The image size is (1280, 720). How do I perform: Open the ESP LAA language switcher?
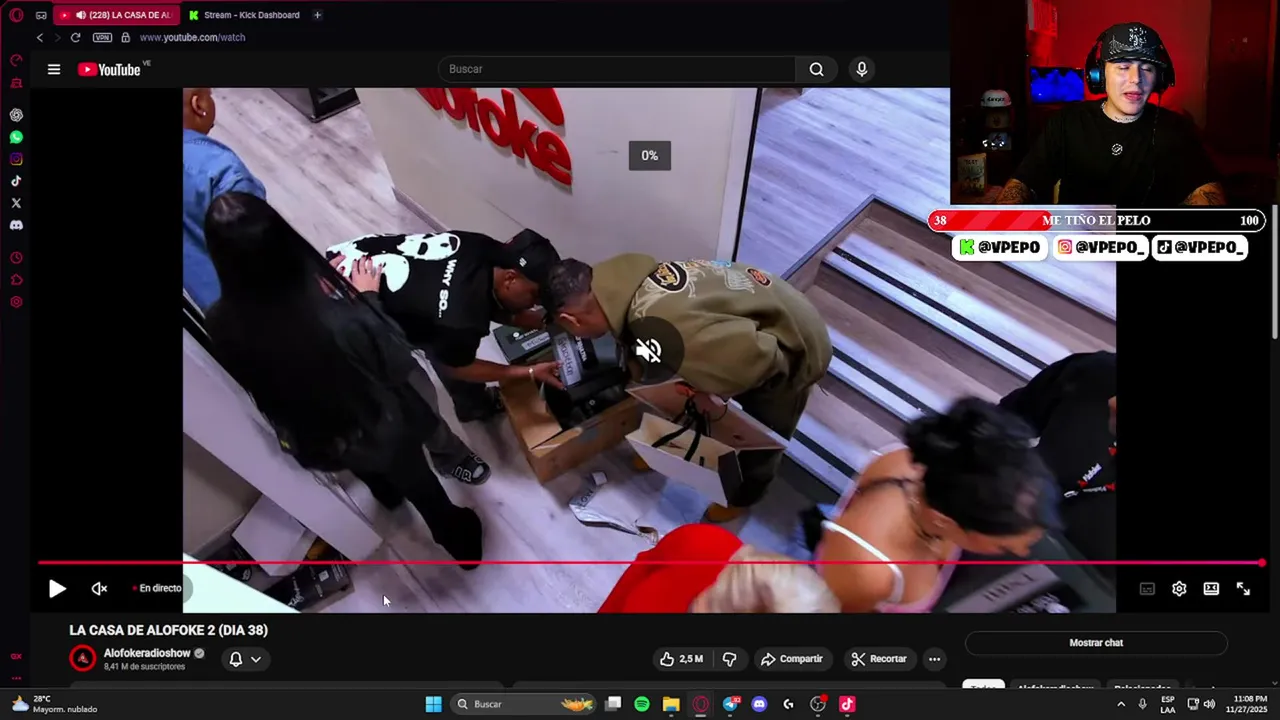tap(1168, 704)
